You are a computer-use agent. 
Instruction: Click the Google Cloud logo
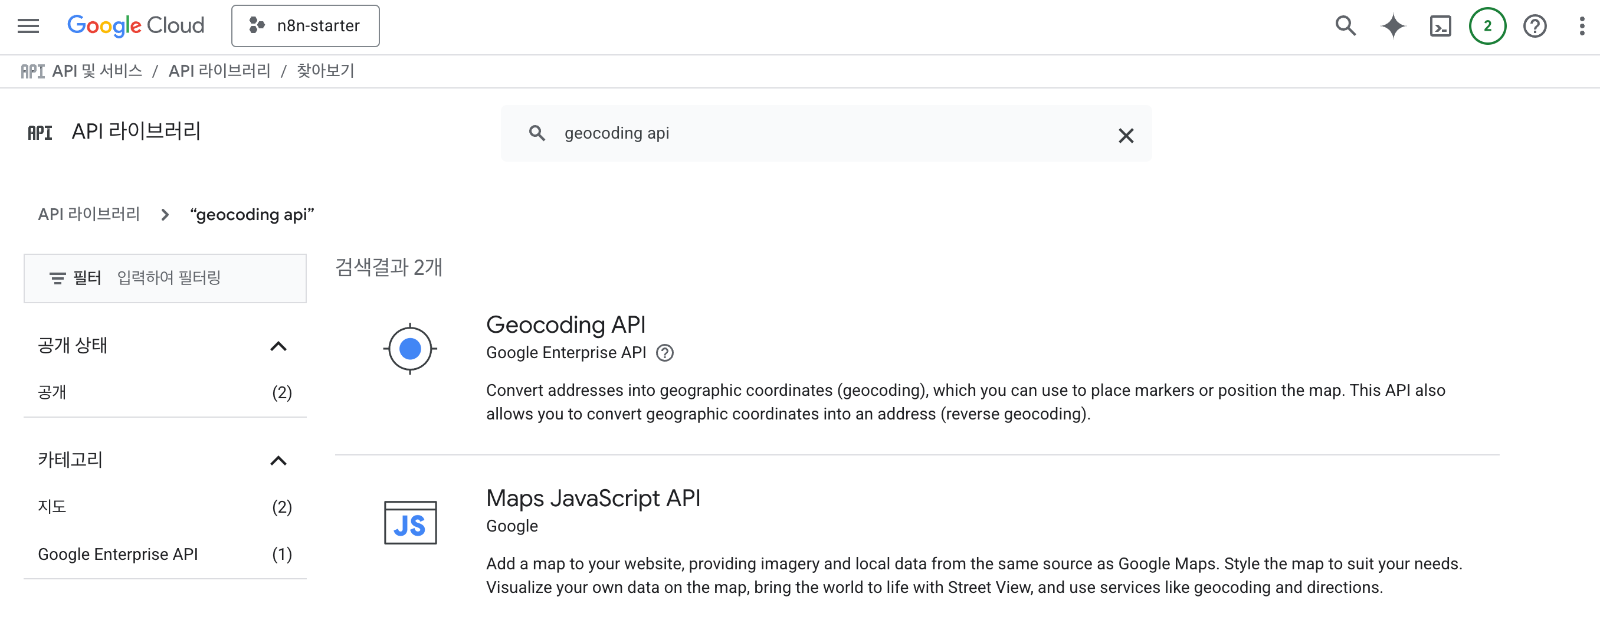[x=136, y=26]
